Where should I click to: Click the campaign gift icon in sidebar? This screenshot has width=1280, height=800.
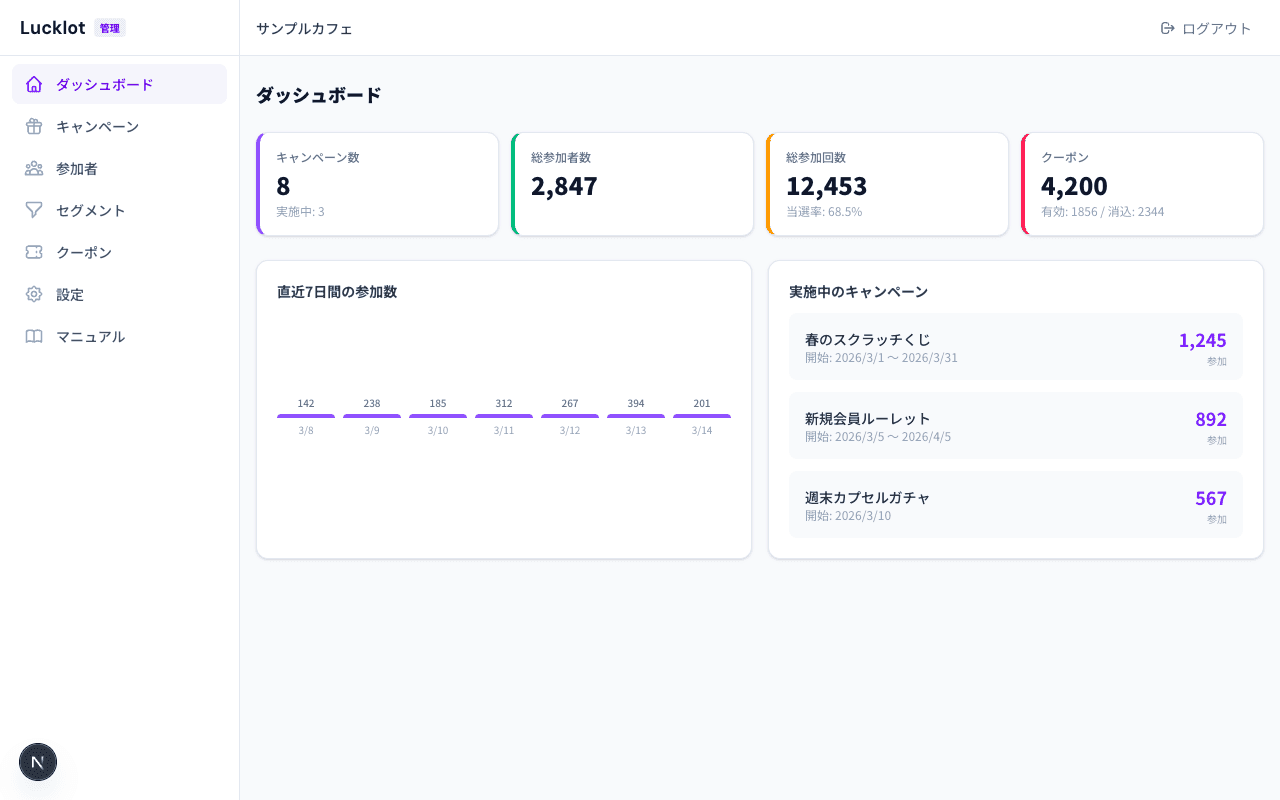[x=34, y=126]
